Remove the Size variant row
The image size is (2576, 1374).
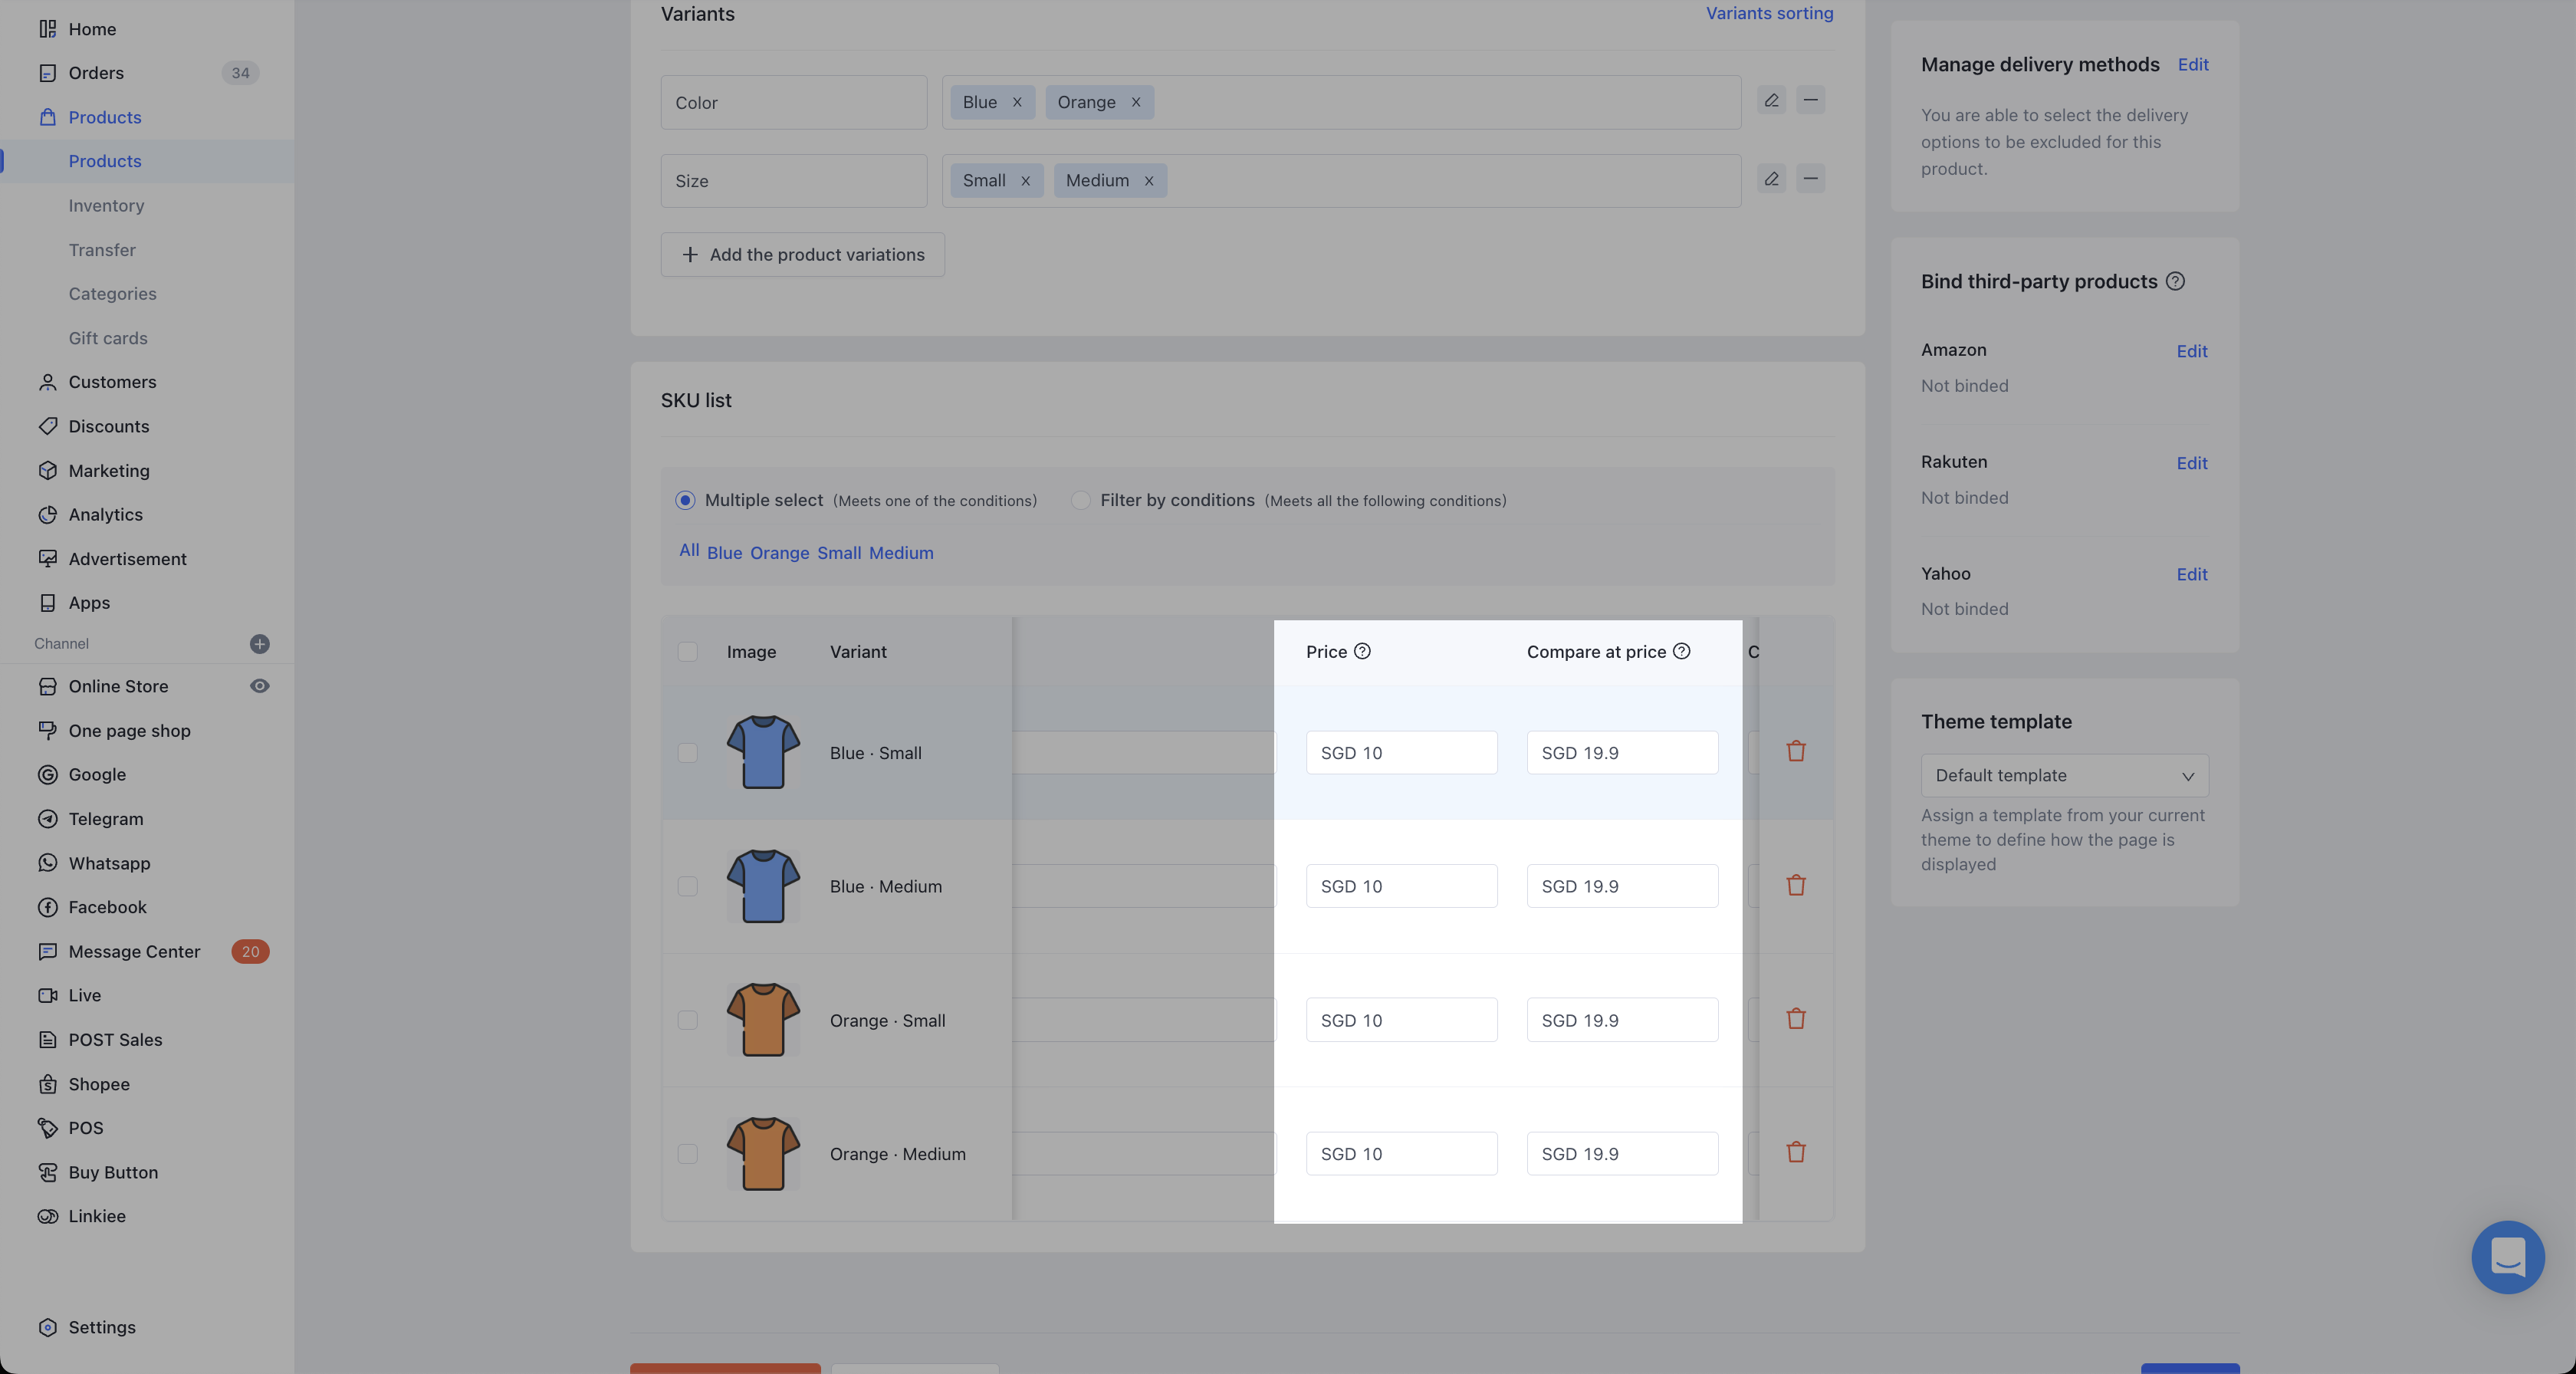tap(1810, 179)
